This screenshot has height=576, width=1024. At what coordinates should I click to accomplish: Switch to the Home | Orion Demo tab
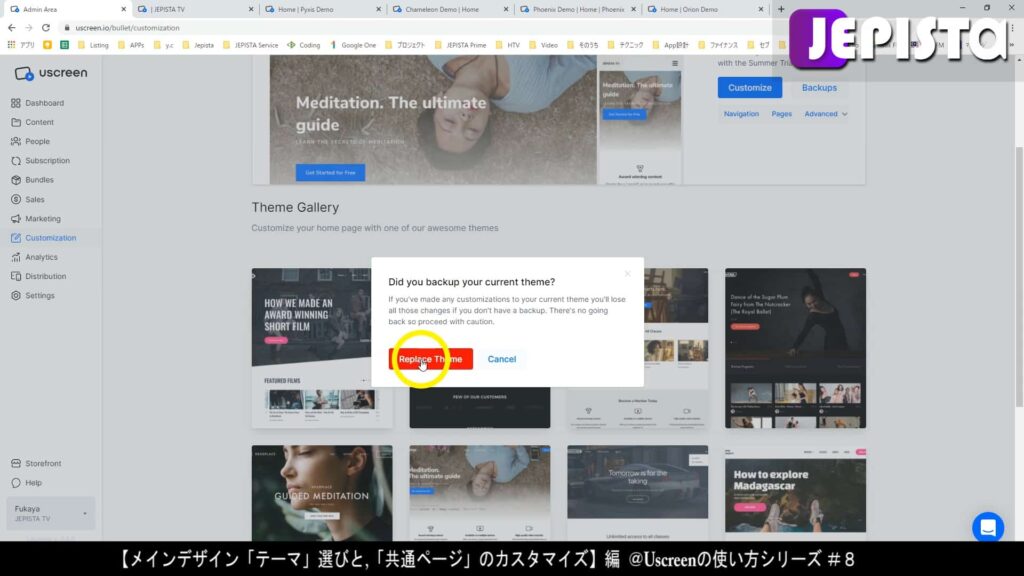[x=705, y=9]
